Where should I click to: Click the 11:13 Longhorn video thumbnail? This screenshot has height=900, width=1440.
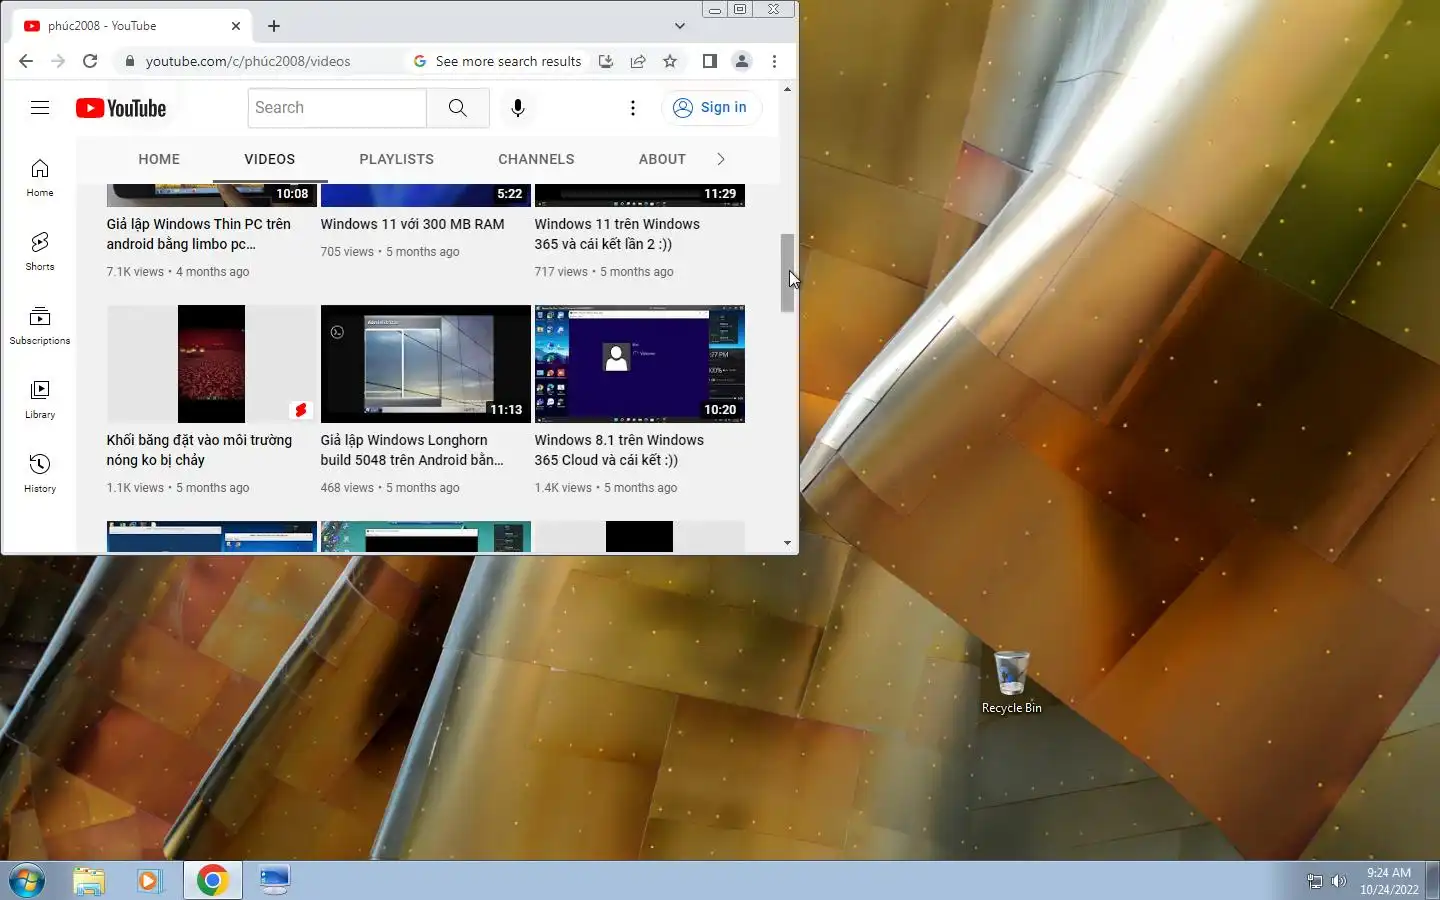coord(425,364)
